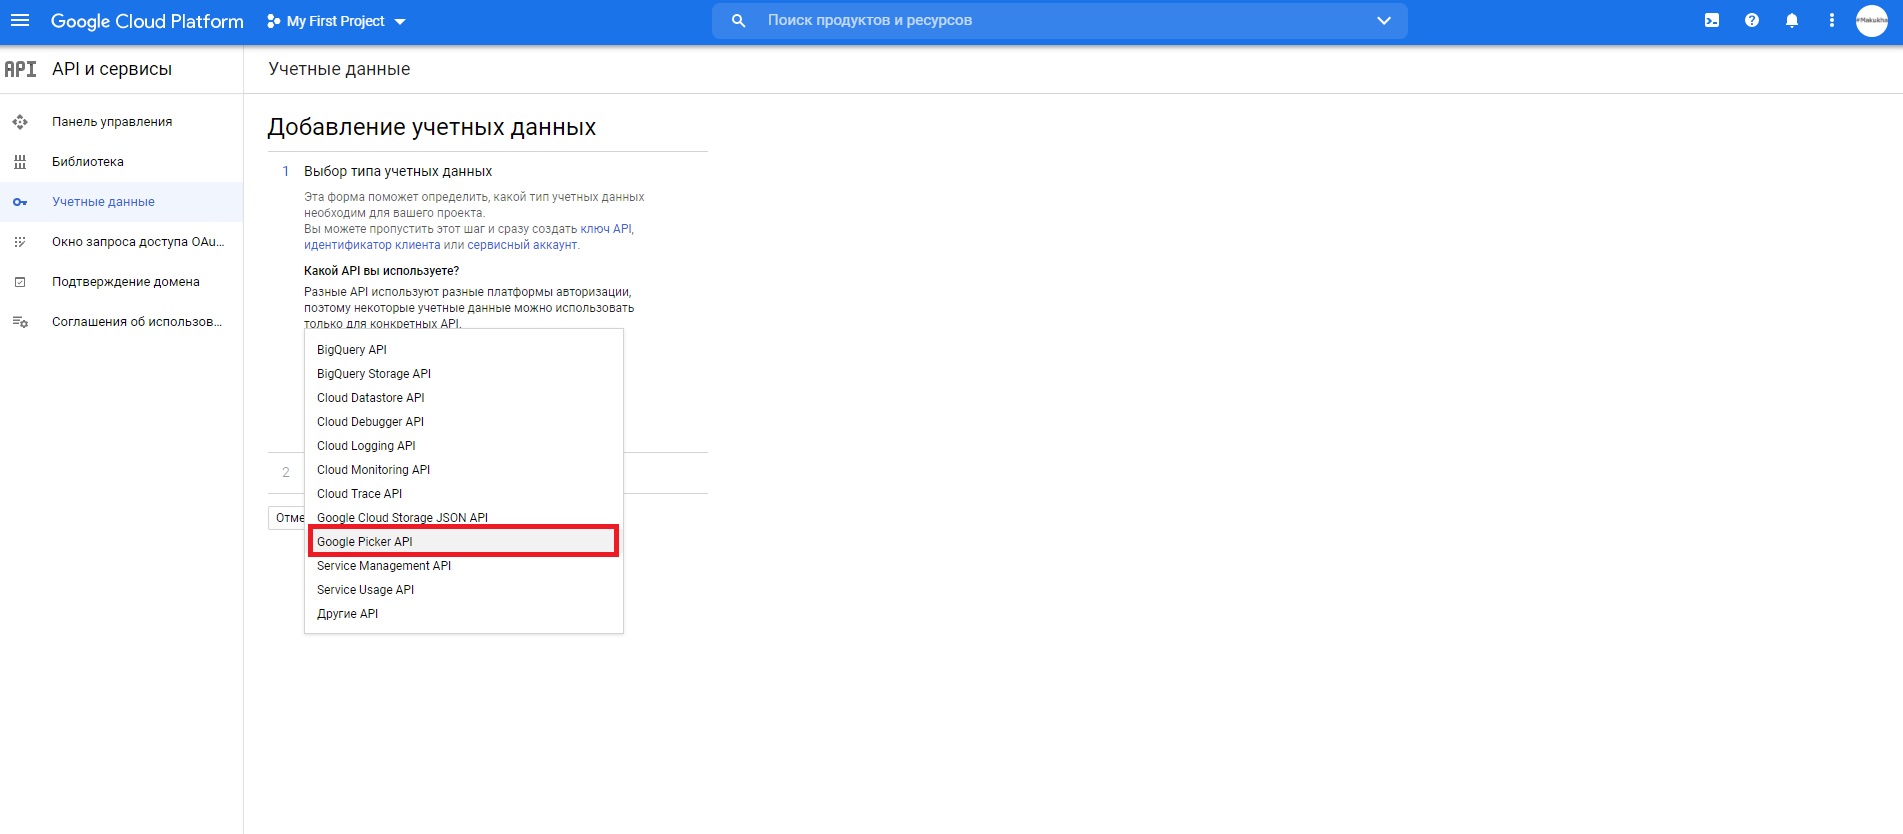Open the Help question mark icon

[x=1752, y=20]
